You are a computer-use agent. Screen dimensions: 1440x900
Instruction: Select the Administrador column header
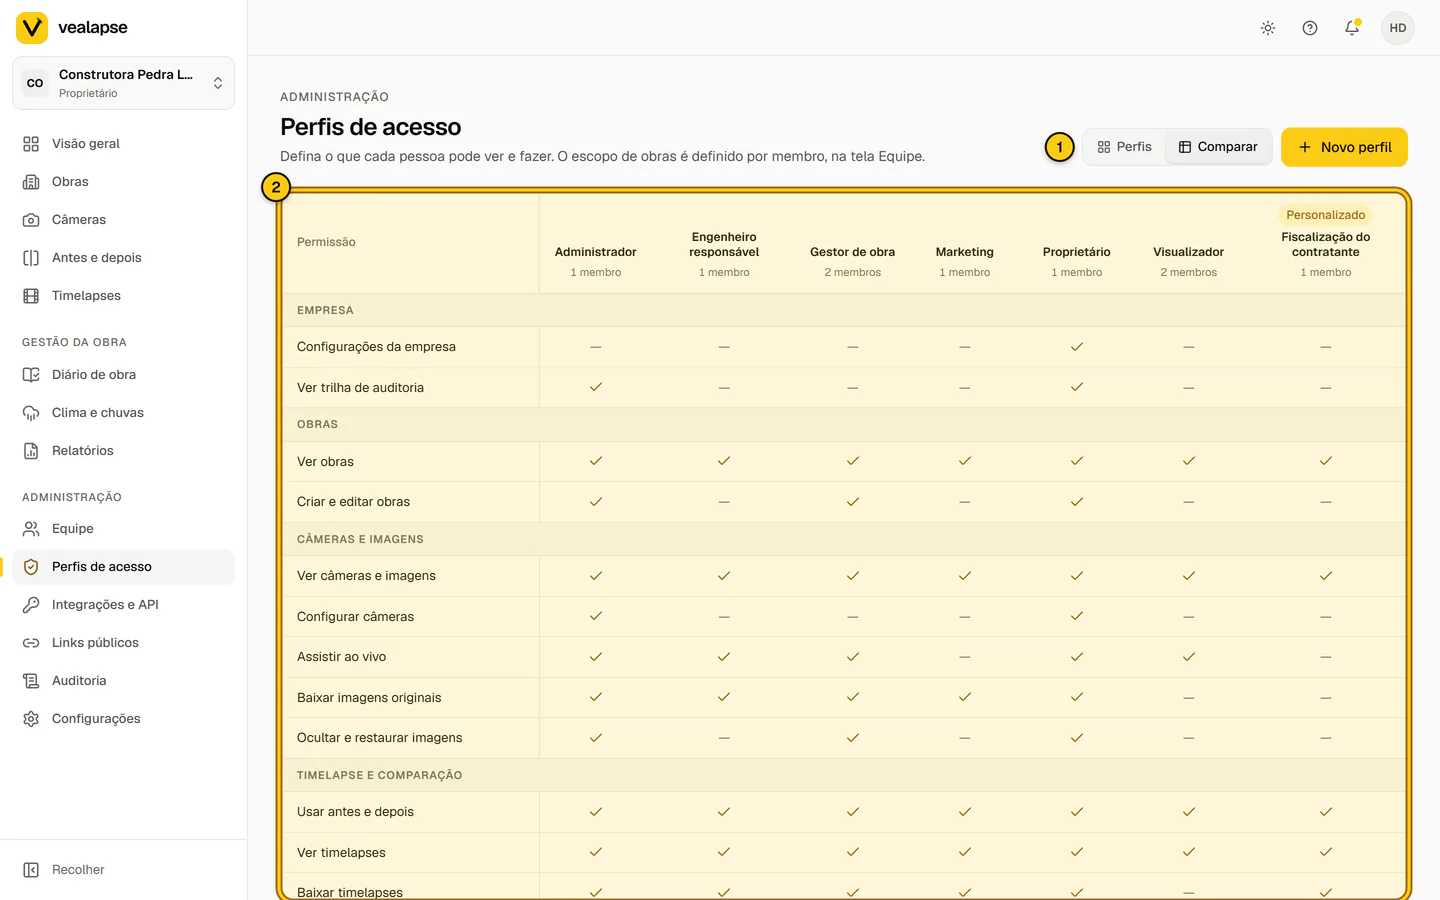[x=596, y=252]
